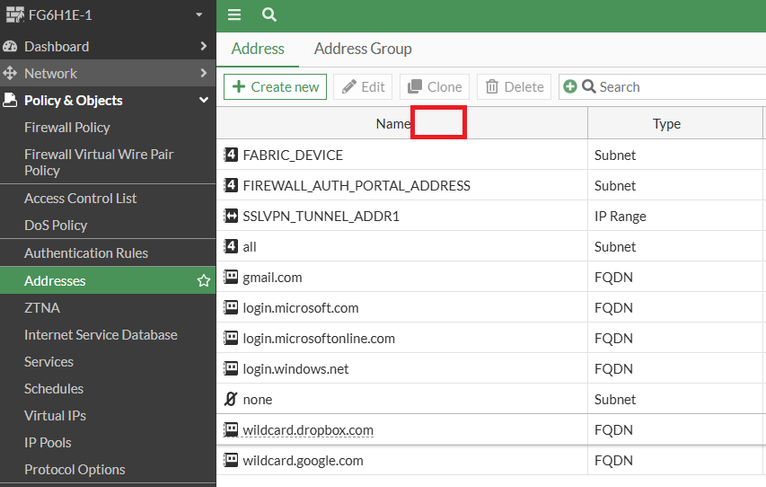Click the FABRIC_DEVICE subnet icon
766x487 pixels.
coord(231,155)
